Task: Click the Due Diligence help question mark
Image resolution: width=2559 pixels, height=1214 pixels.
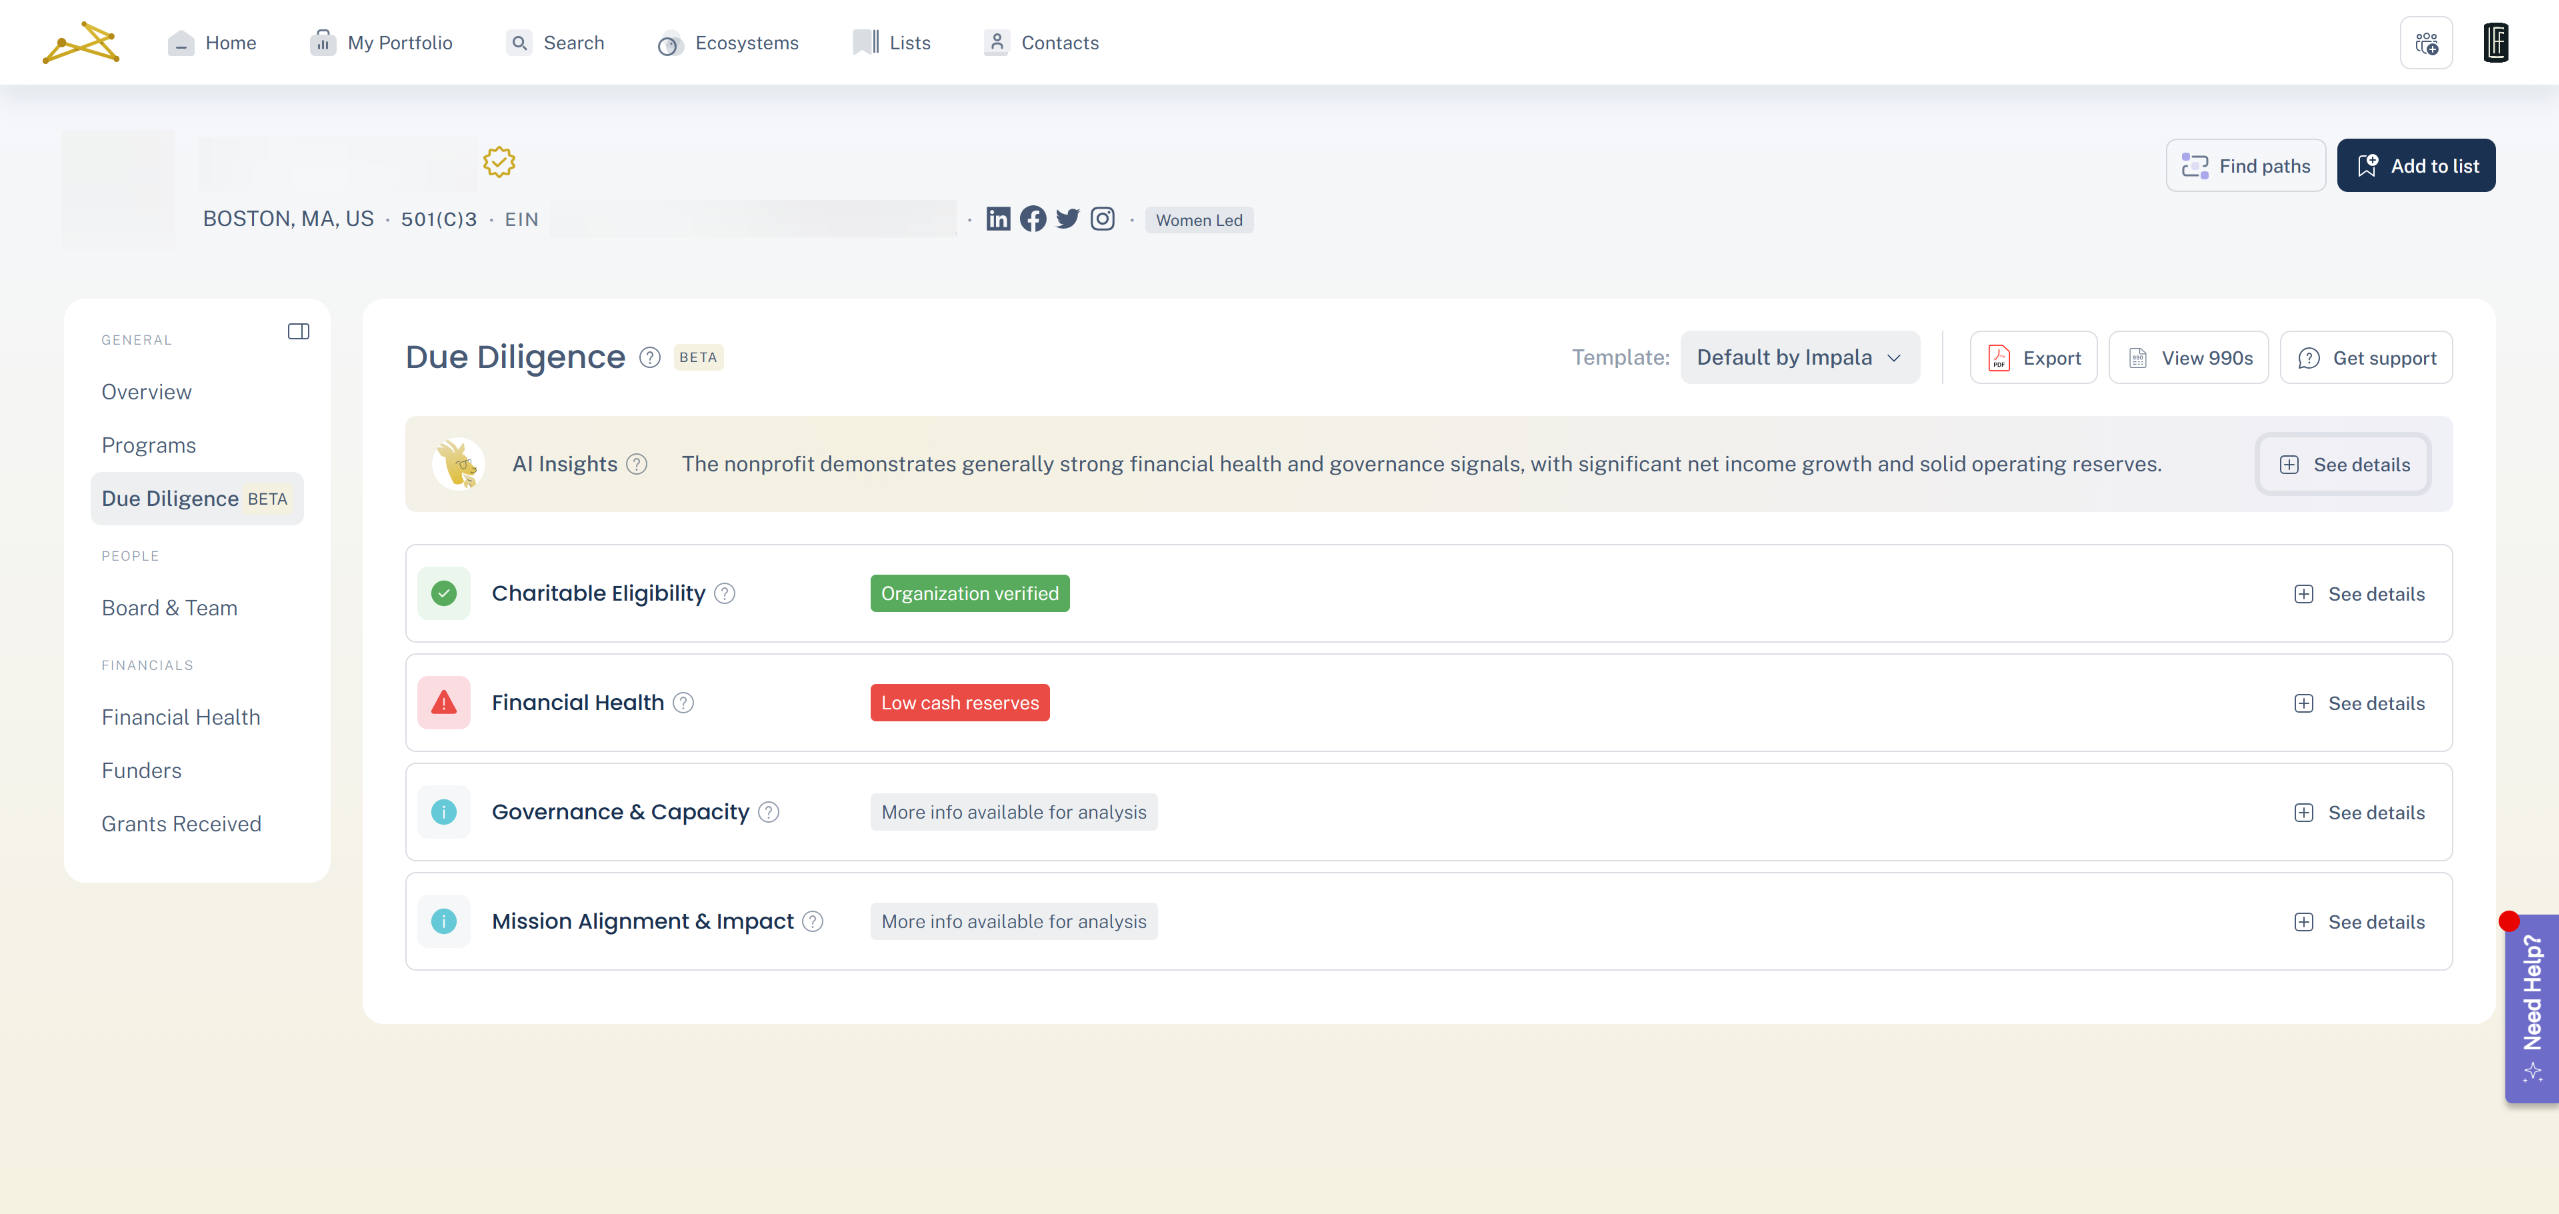Action: coord(650,358)
